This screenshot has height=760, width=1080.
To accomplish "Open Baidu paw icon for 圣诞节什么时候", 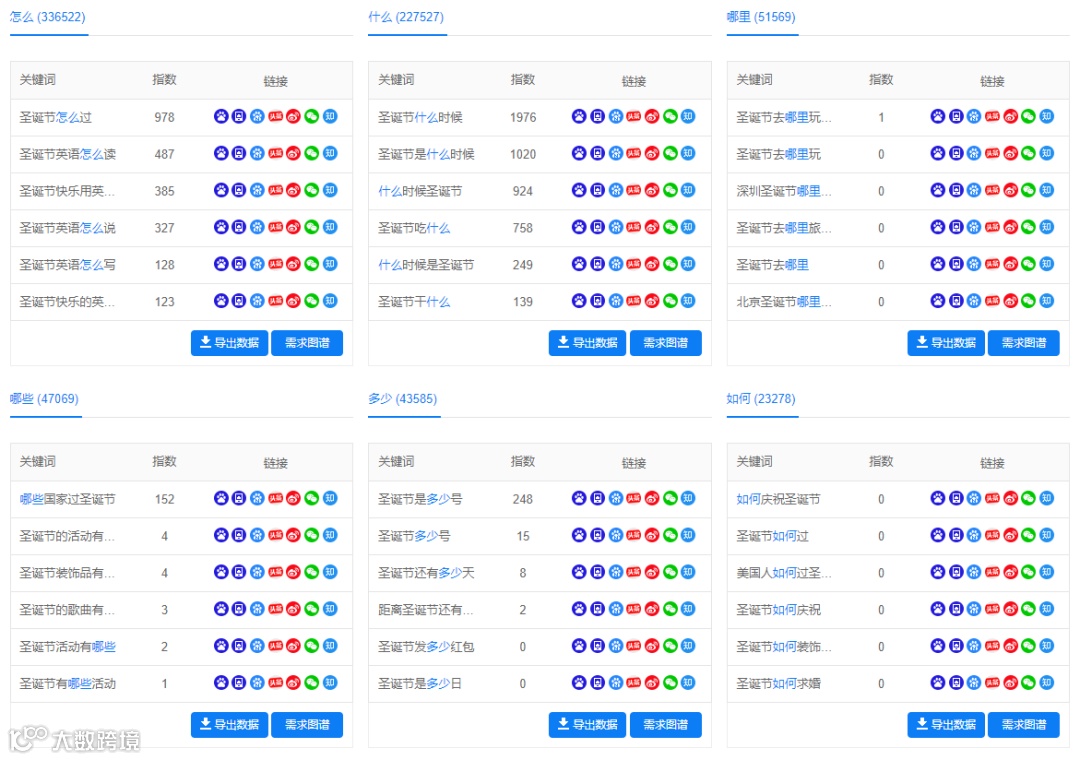I will coord(579,116).
